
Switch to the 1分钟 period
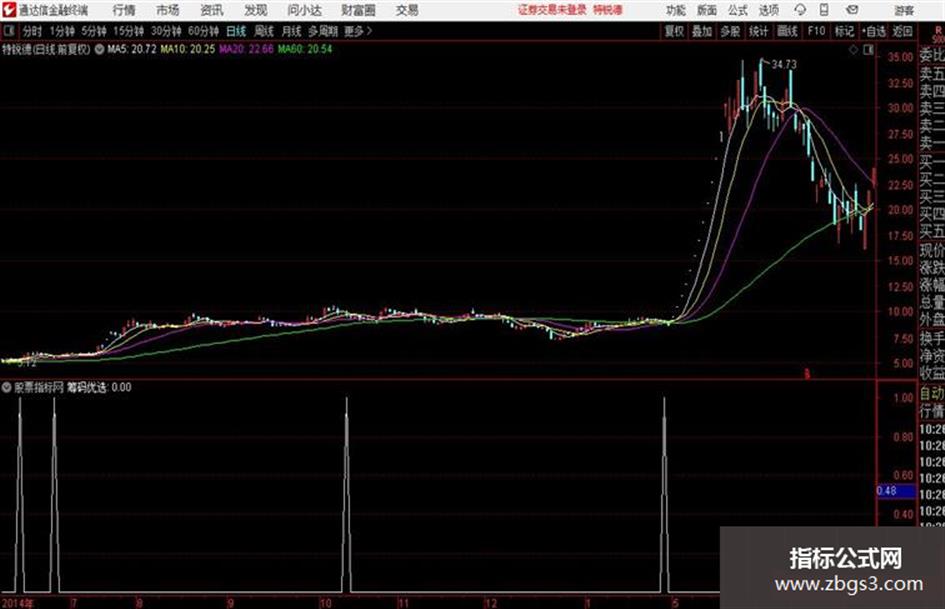(61, 31)
